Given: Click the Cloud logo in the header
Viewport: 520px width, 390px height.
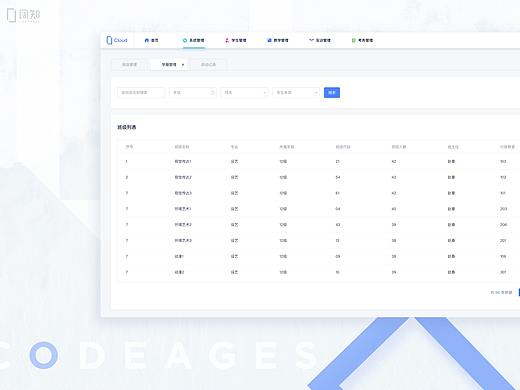Looking at the screenshot, I should pos(117,40).
